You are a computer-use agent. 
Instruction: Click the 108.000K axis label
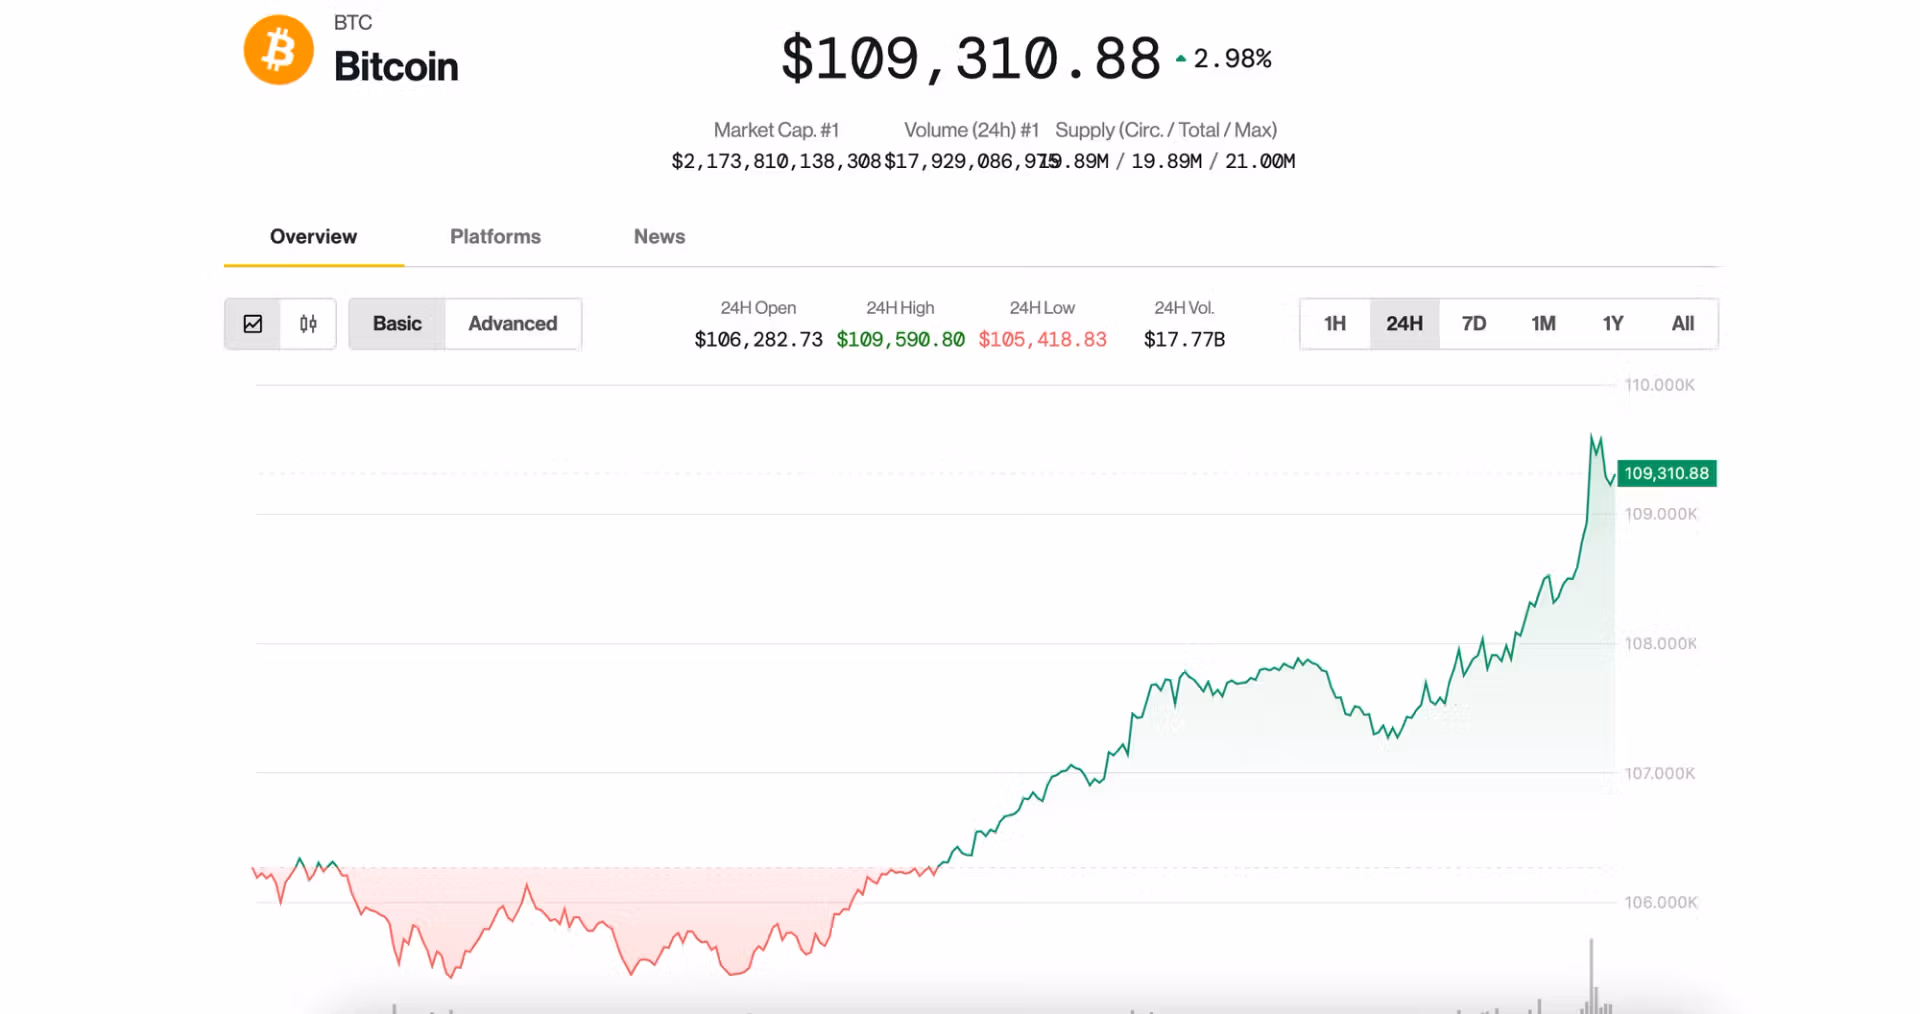point(1661,644)
